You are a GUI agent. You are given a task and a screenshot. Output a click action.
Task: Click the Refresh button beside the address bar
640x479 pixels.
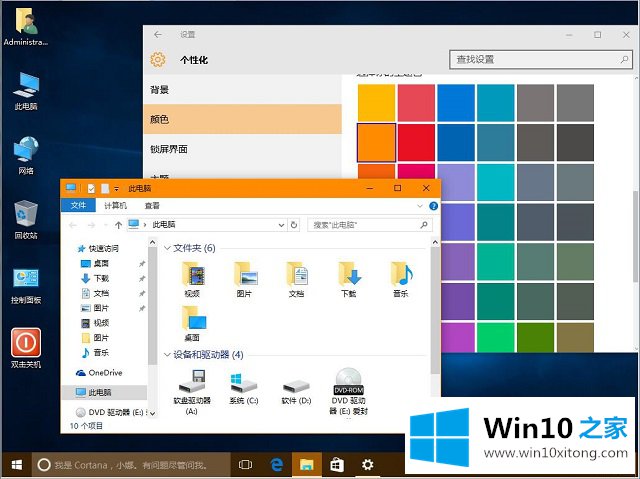(297, 225)
